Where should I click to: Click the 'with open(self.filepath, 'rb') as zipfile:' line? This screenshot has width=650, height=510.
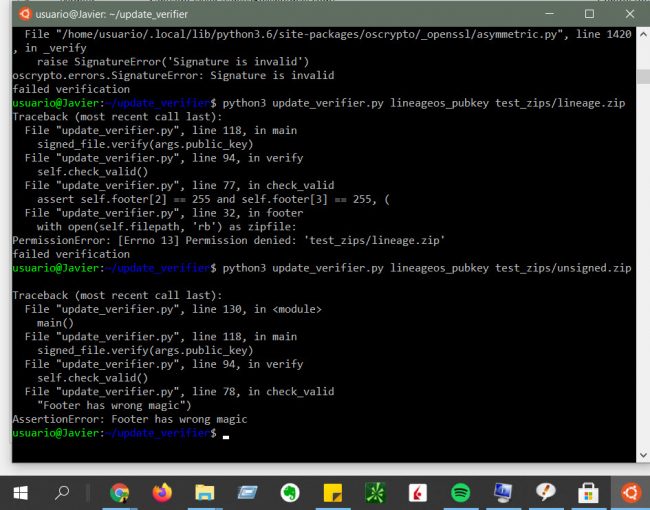167,227
